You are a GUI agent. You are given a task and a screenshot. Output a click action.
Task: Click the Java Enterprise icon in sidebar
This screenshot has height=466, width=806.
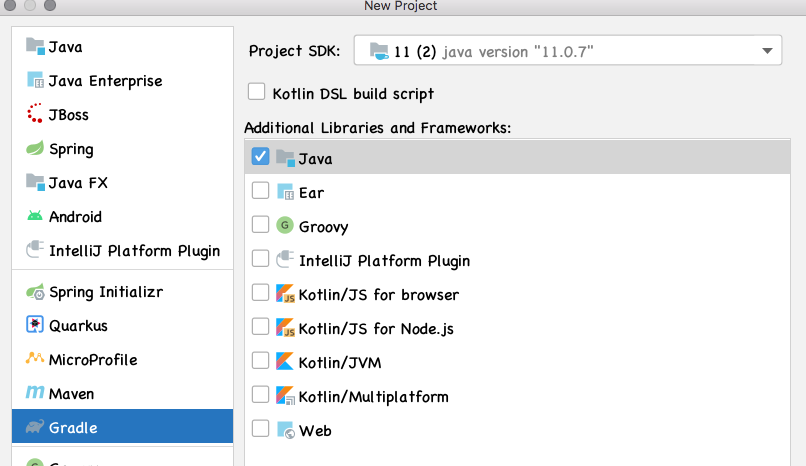[35, 80]
